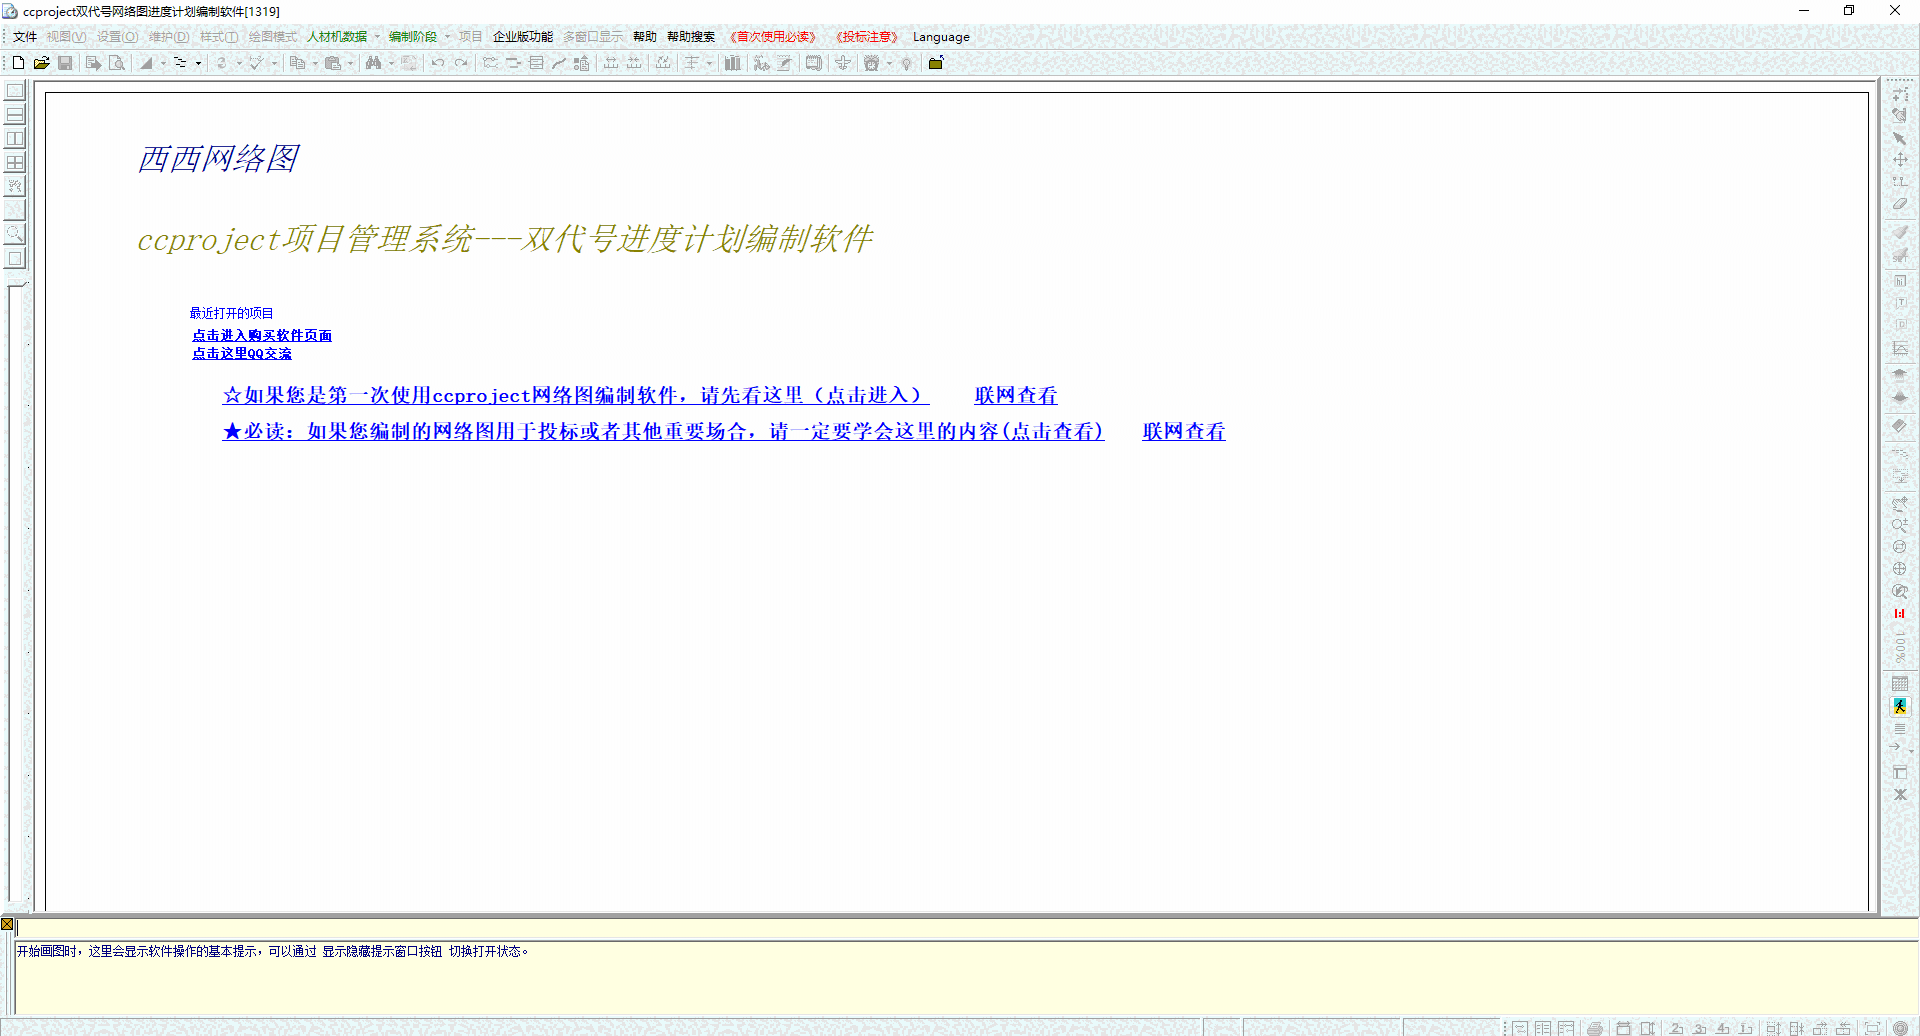Viewport: 1920px width, 1036px height.
Task: Click the Print preview icon
Action: 117,63
